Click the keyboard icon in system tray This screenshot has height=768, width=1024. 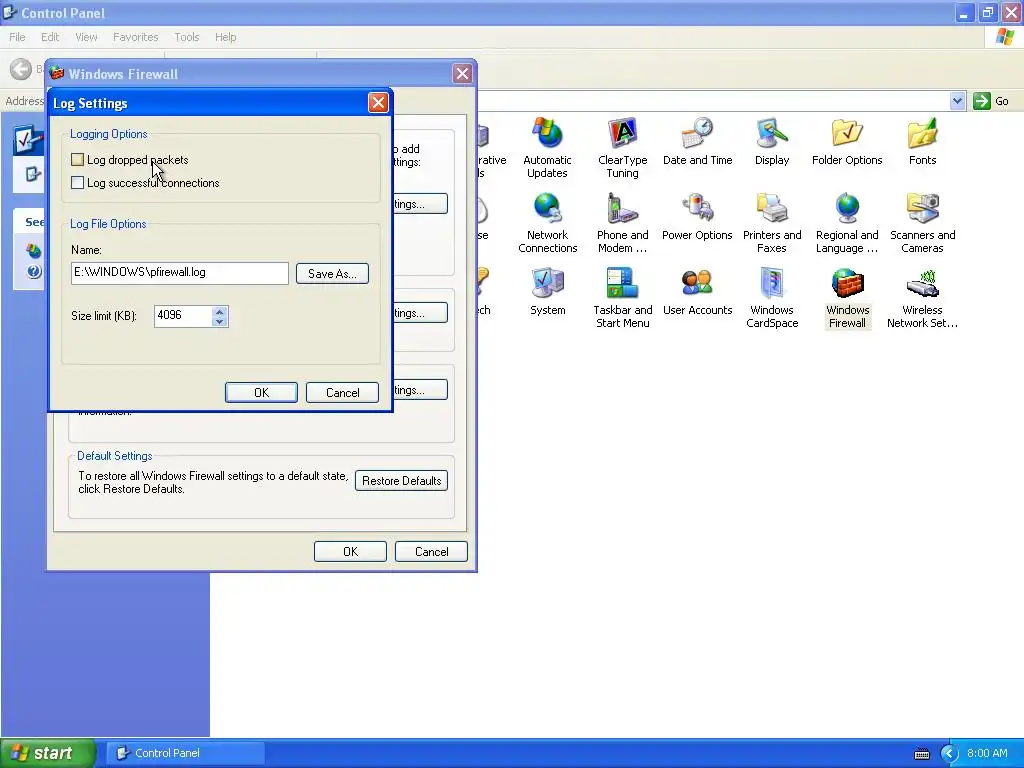click(921, 754)
